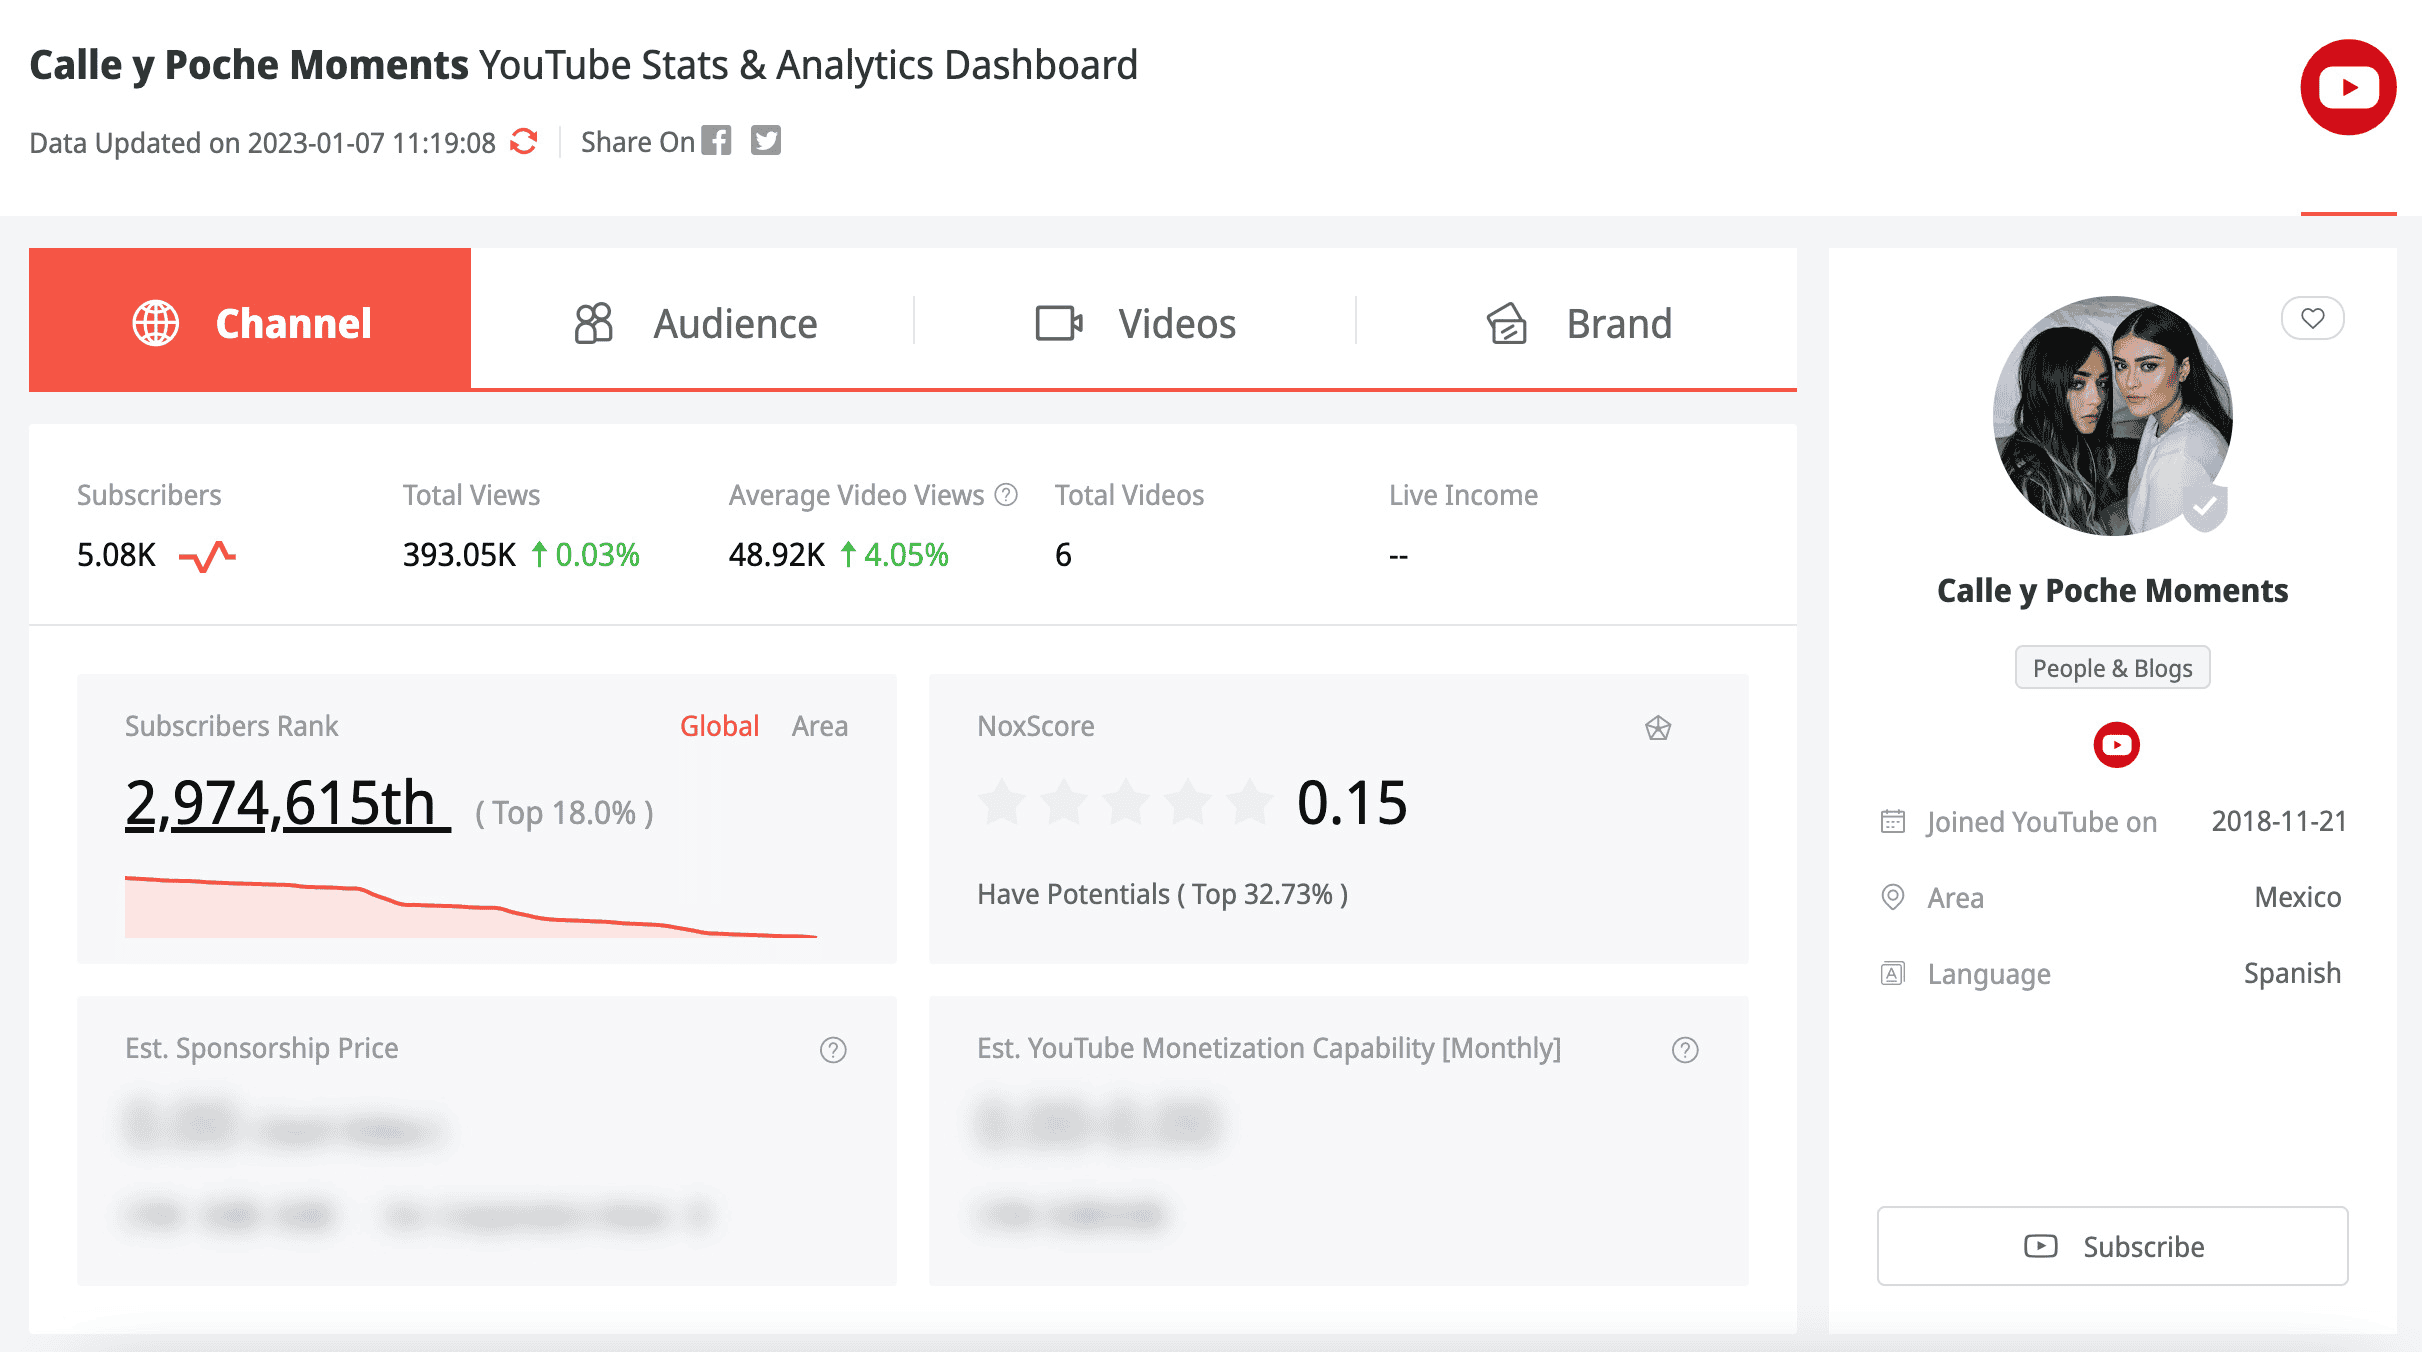2422x1352 pixels.
Task: Toggle to Area subscribers rank view
Action: click(818, 725)
